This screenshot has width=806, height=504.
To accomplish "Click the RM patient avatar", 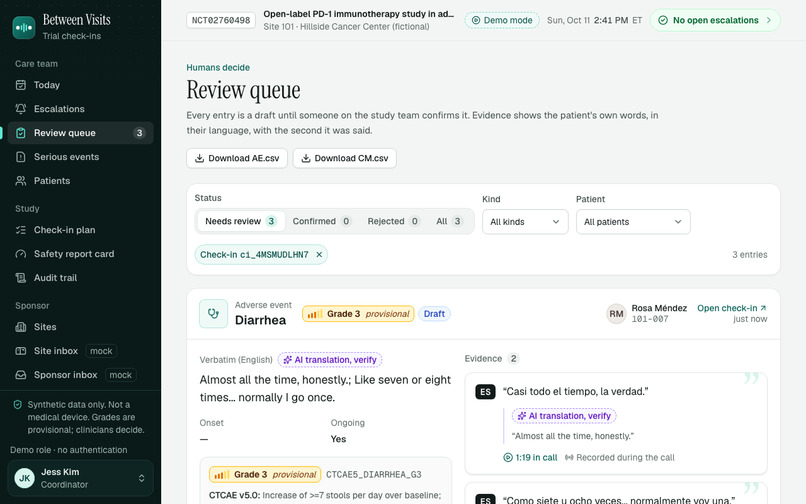I will point(616,314).
